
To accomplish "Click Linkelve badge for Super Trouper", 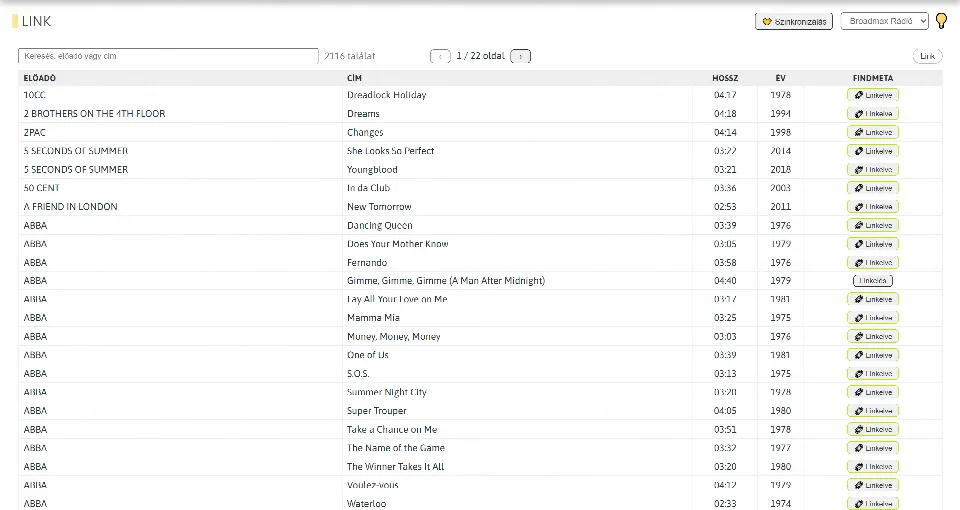I will [x=873, y=411].
